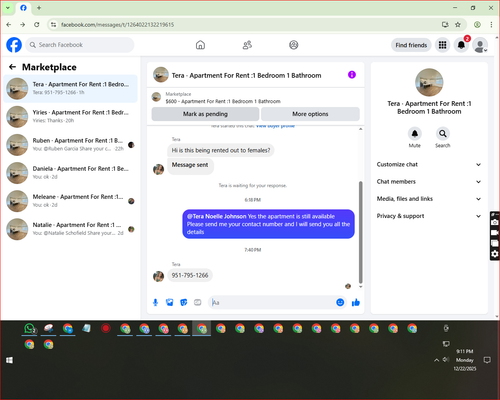The height and width of the screenshot is (400, 500).
Task: Click More options button
Action: click(x=310, y=114)
